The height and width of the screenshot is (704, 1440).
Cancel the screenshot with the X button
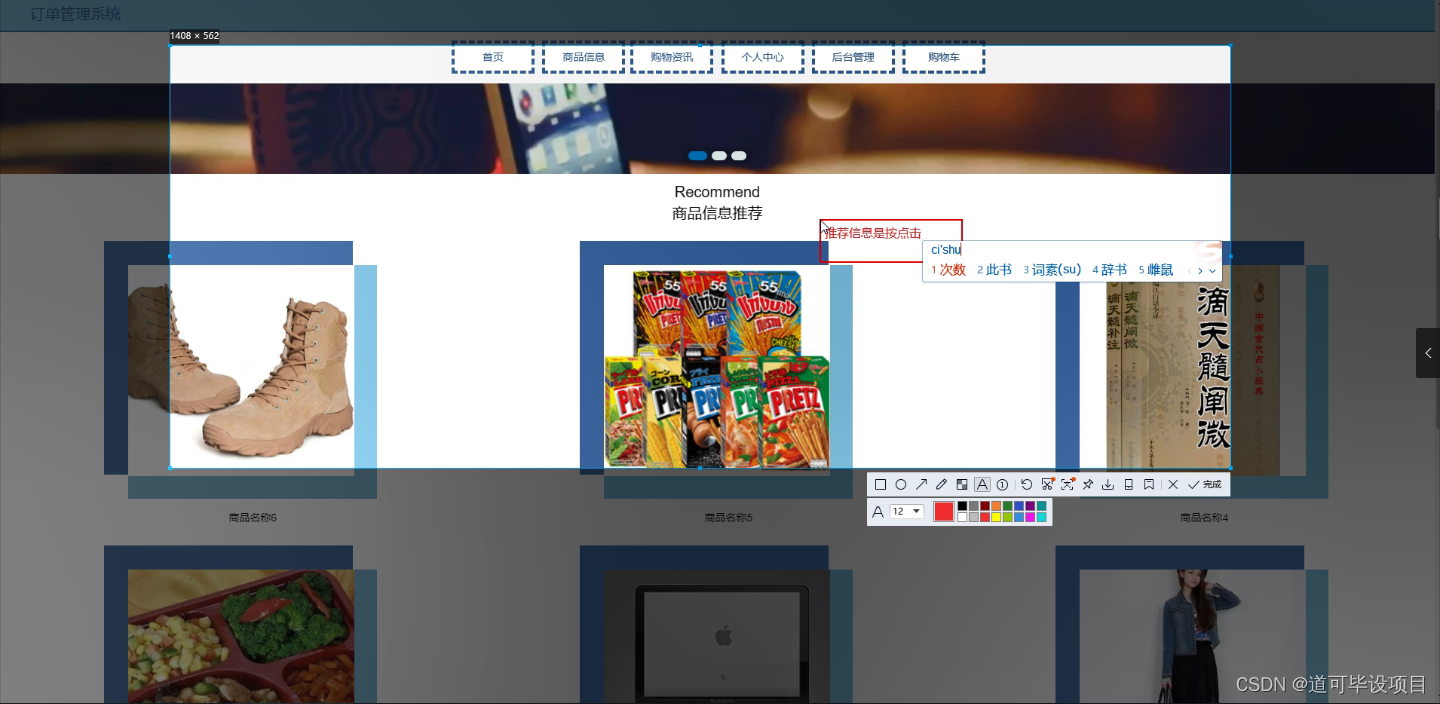click(1173, 484)
